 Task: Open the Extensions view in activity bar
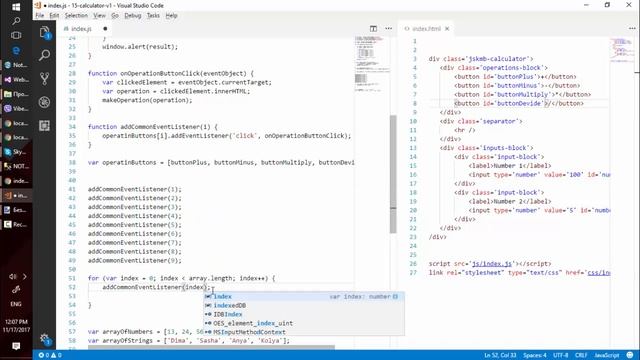coord(44,125)
